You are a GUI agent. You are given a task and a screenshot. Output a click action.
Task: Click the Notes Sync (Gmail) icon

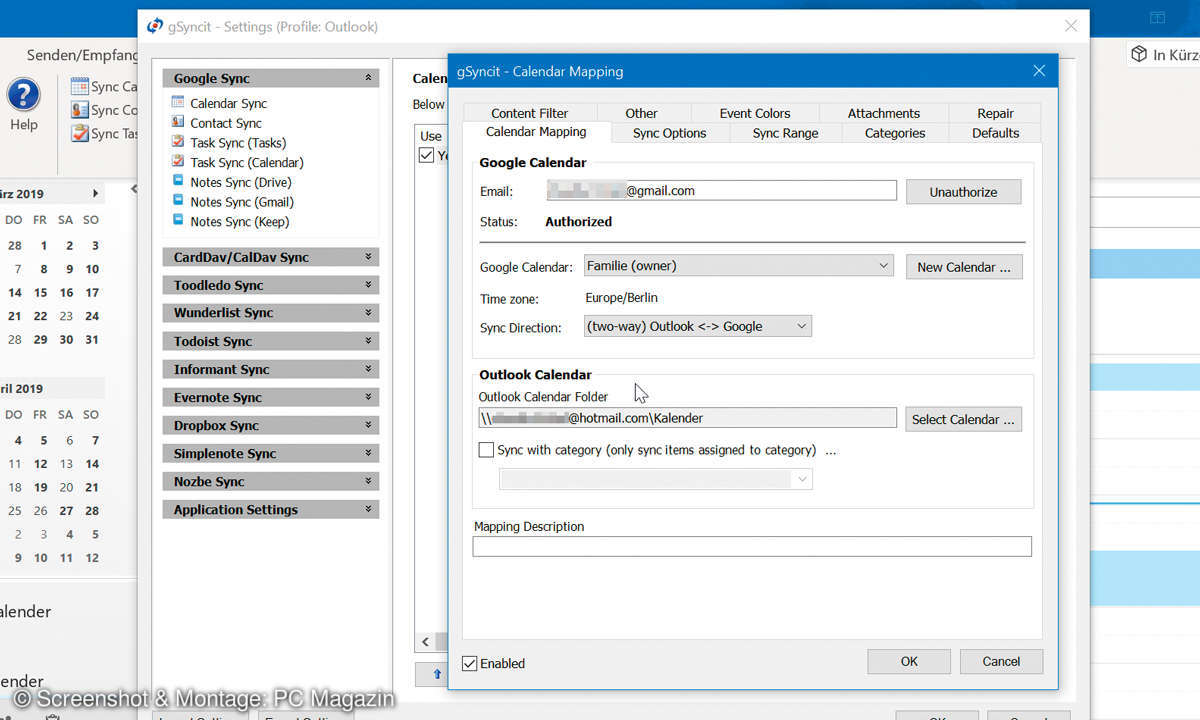coord(178,201)
